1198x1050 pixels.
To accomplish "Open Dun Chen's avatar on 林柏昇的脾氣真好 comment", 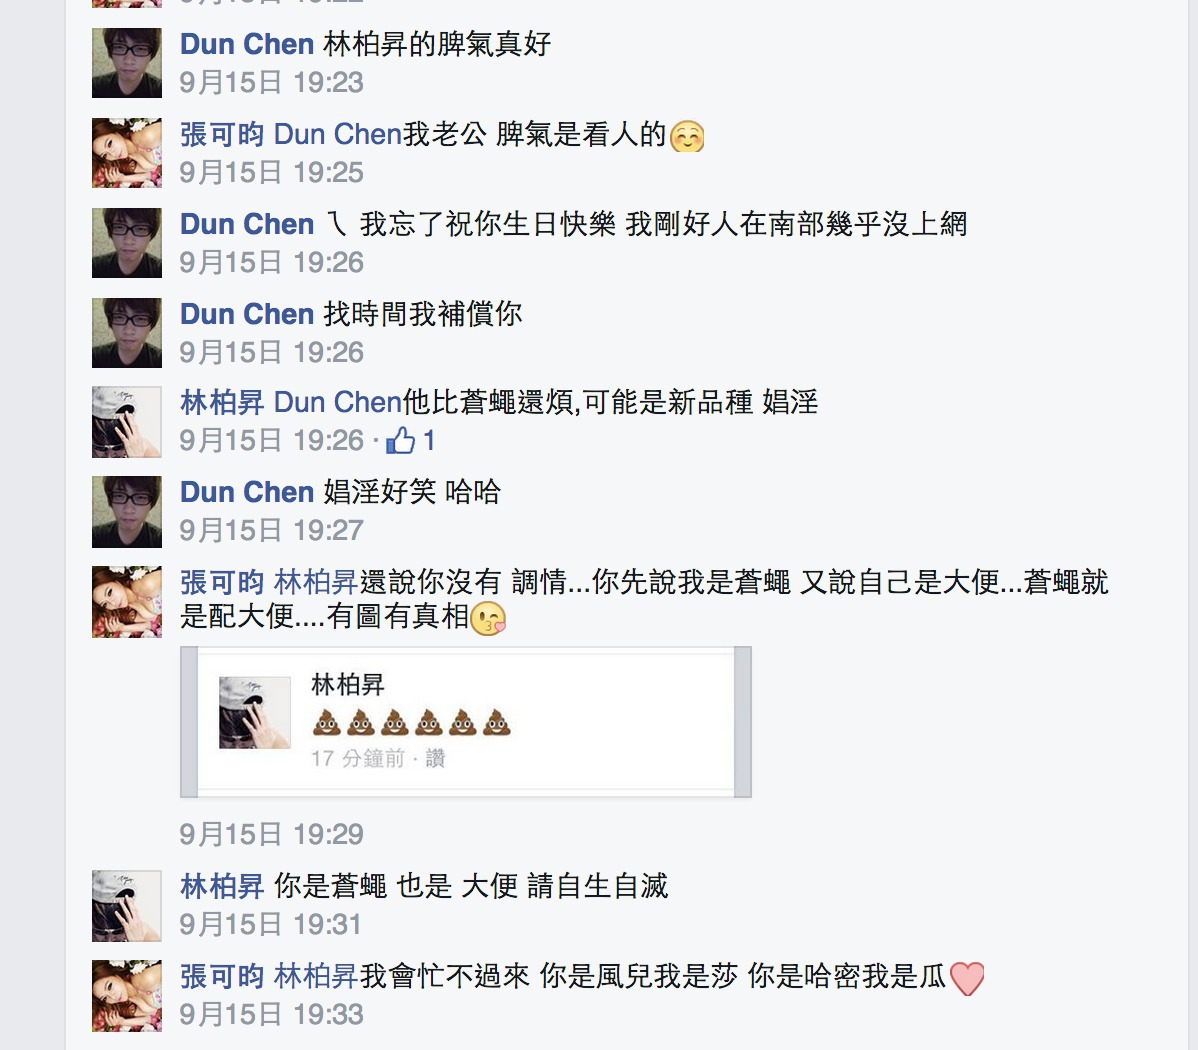I will tap(127, 63).
